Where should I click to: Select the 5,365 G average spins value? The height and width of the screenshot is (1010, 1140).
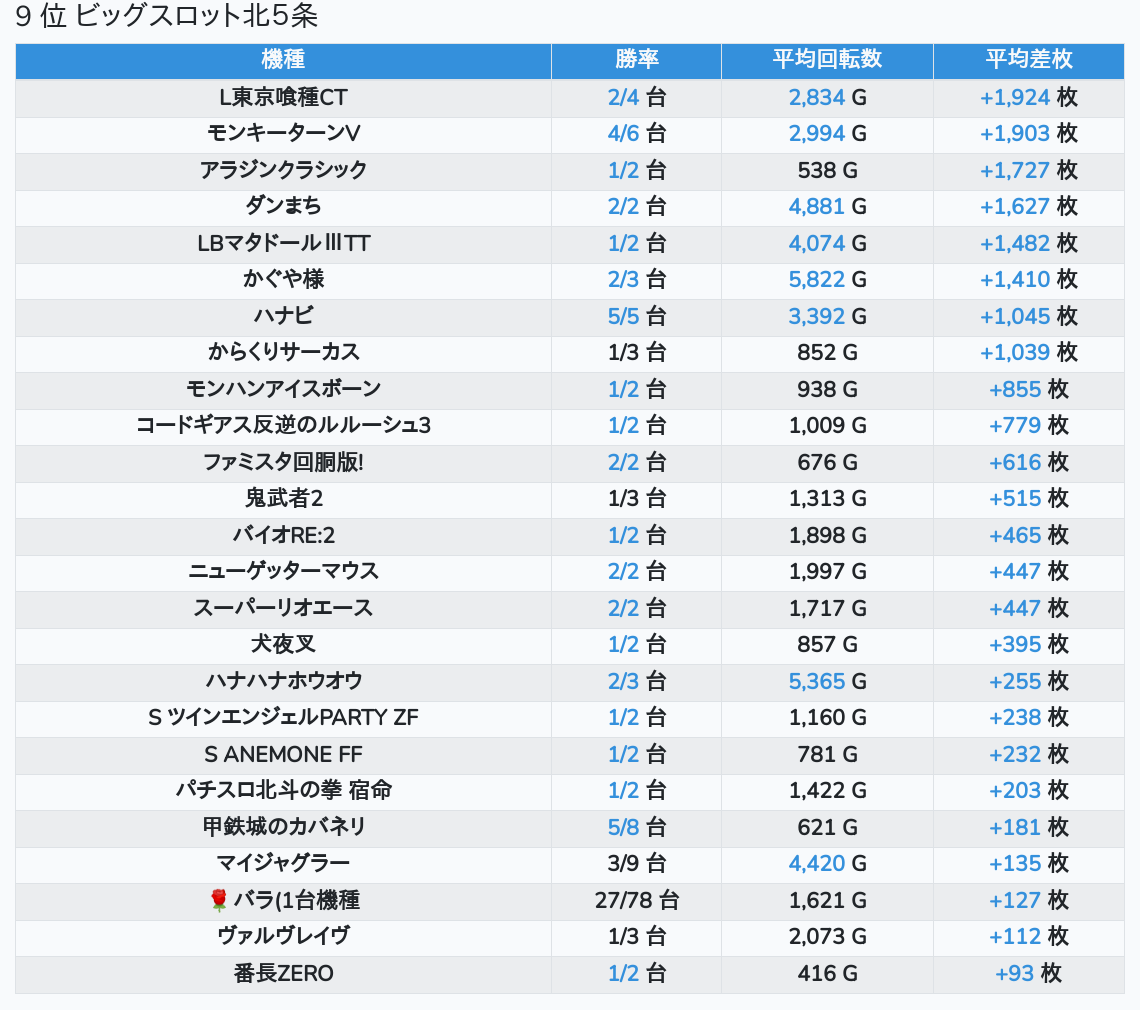click(827, 681)
